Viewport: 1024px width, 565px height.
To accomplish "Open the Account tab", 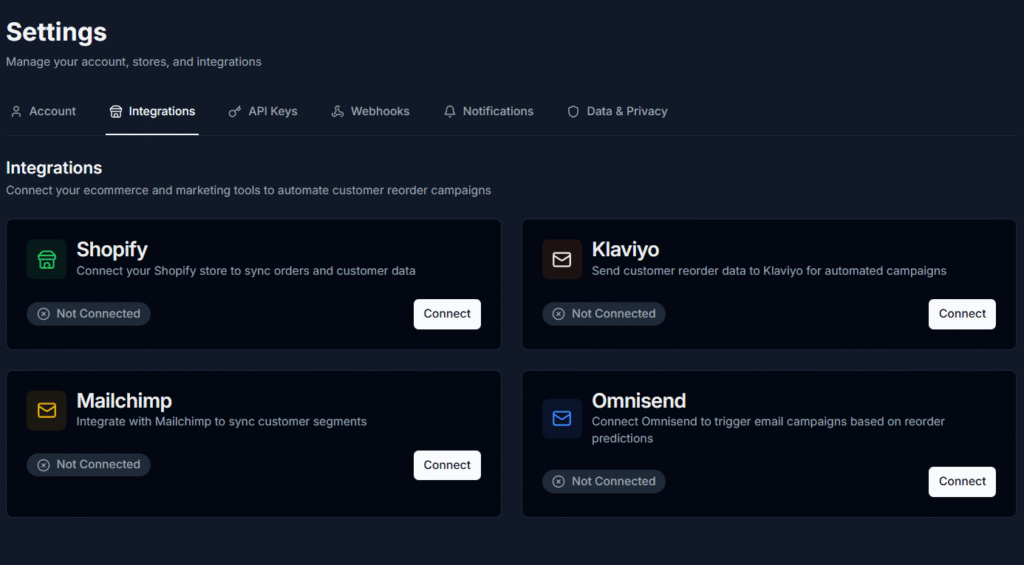I will point(43,112).
